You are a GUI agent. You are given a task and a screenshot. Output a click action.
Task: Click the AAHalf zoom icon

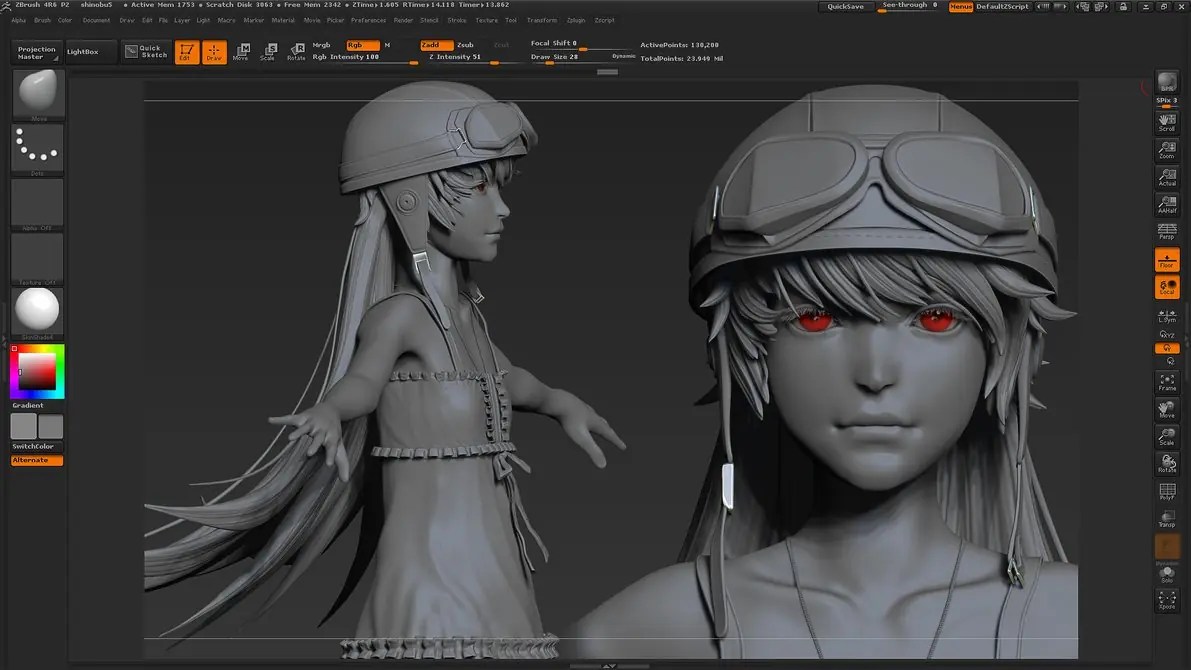1167,204
